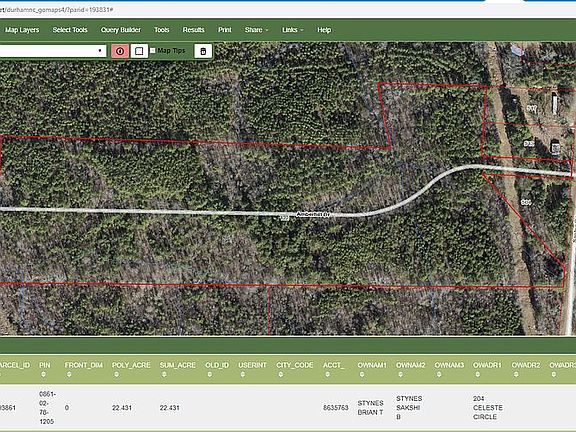Open the Query Builder menu
The height and width of the screenshot is (432, 576).
tap(120, 30)
